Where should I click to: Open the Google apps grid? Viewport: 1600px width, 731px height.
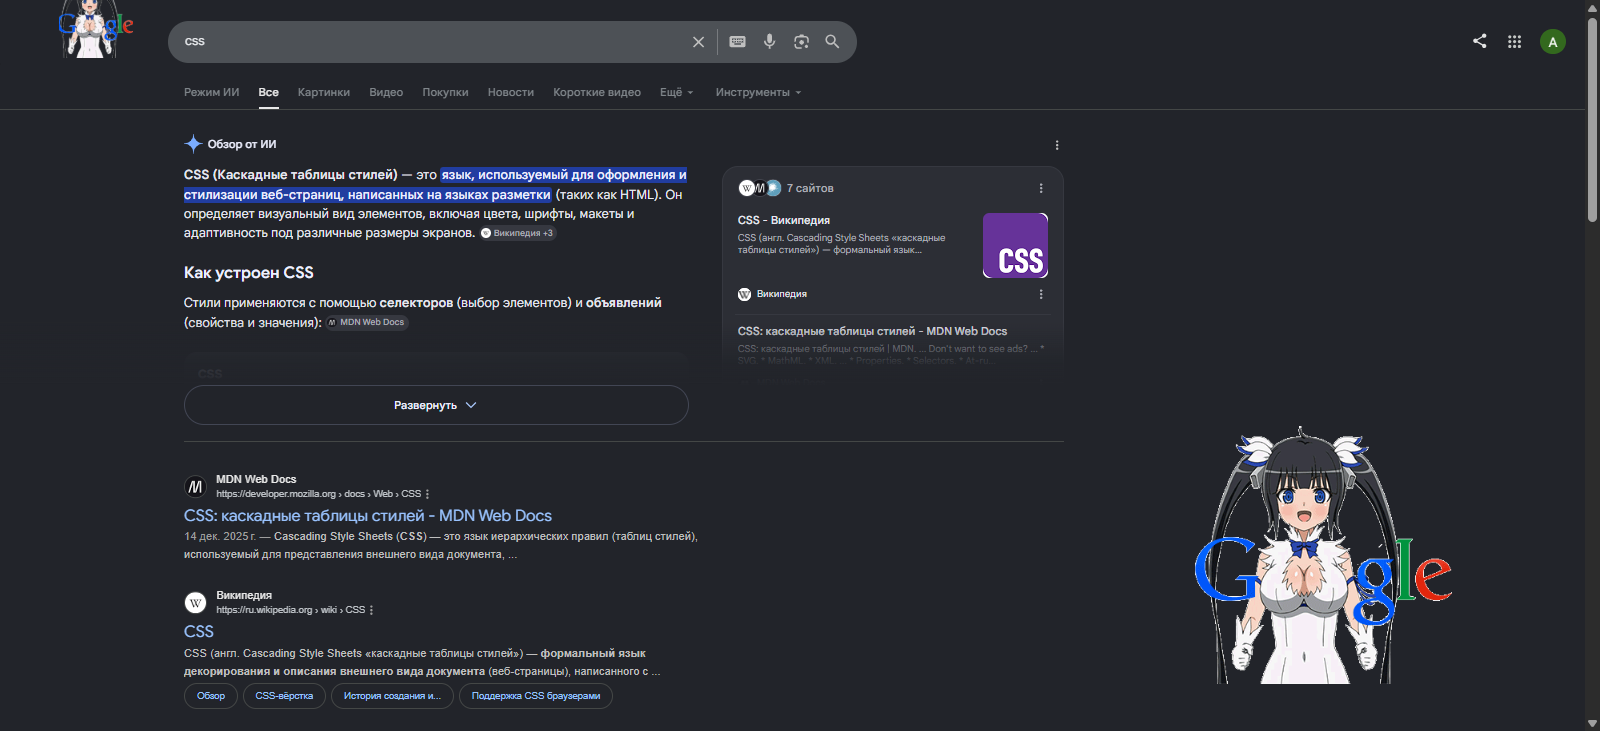(1515, 42)
